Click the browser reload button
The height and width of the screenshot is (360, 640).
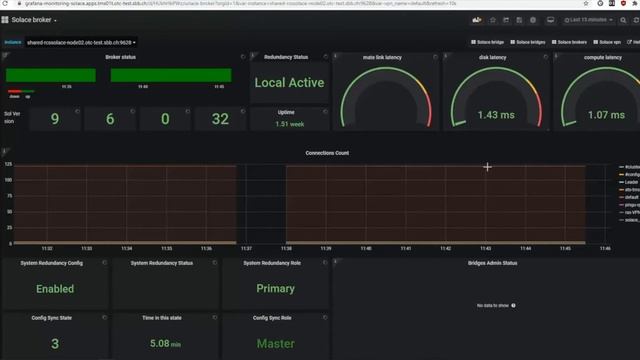click(x=5, y=3)
